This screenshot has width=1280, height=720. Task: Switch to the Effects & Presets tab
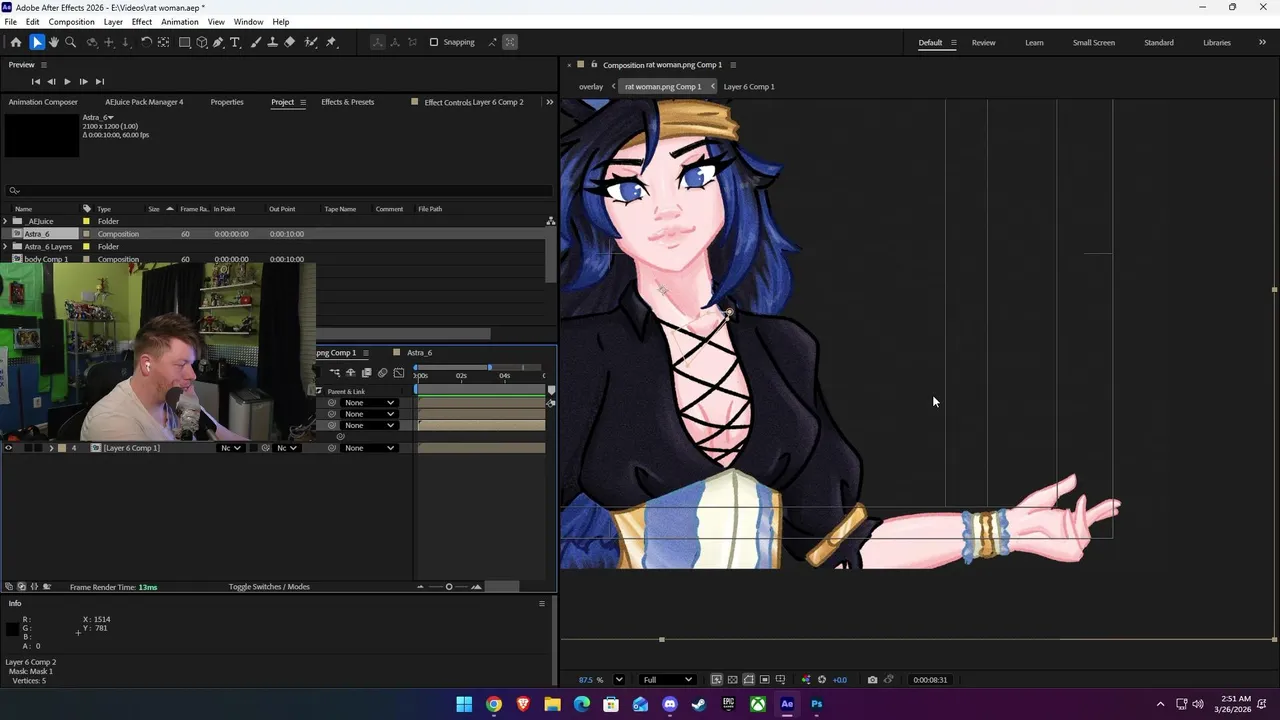[347, 102]
